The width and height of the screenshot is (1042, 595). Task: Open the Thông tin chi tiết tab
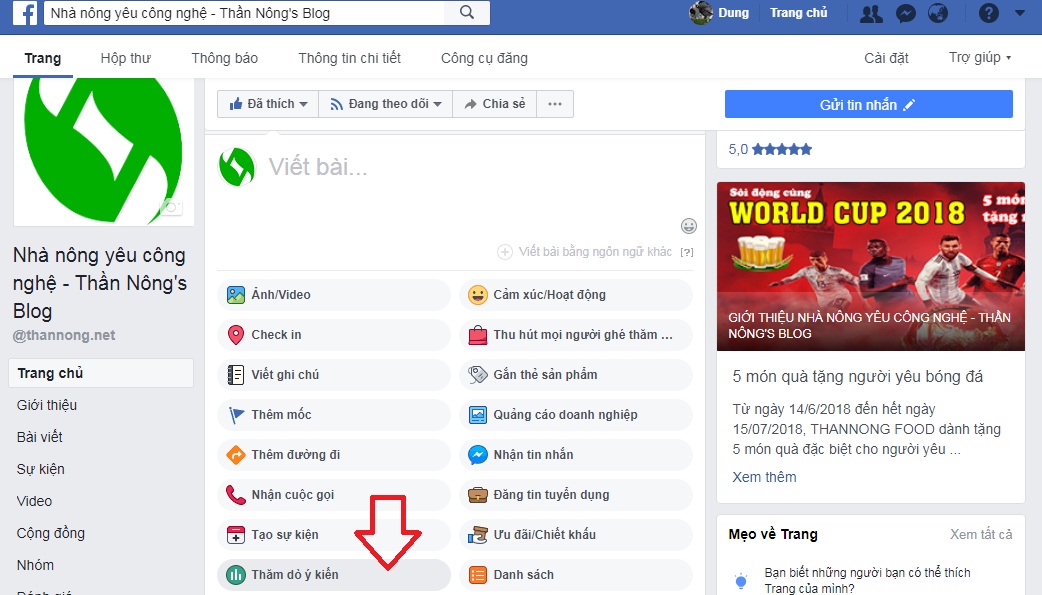(x=350, y=58)
